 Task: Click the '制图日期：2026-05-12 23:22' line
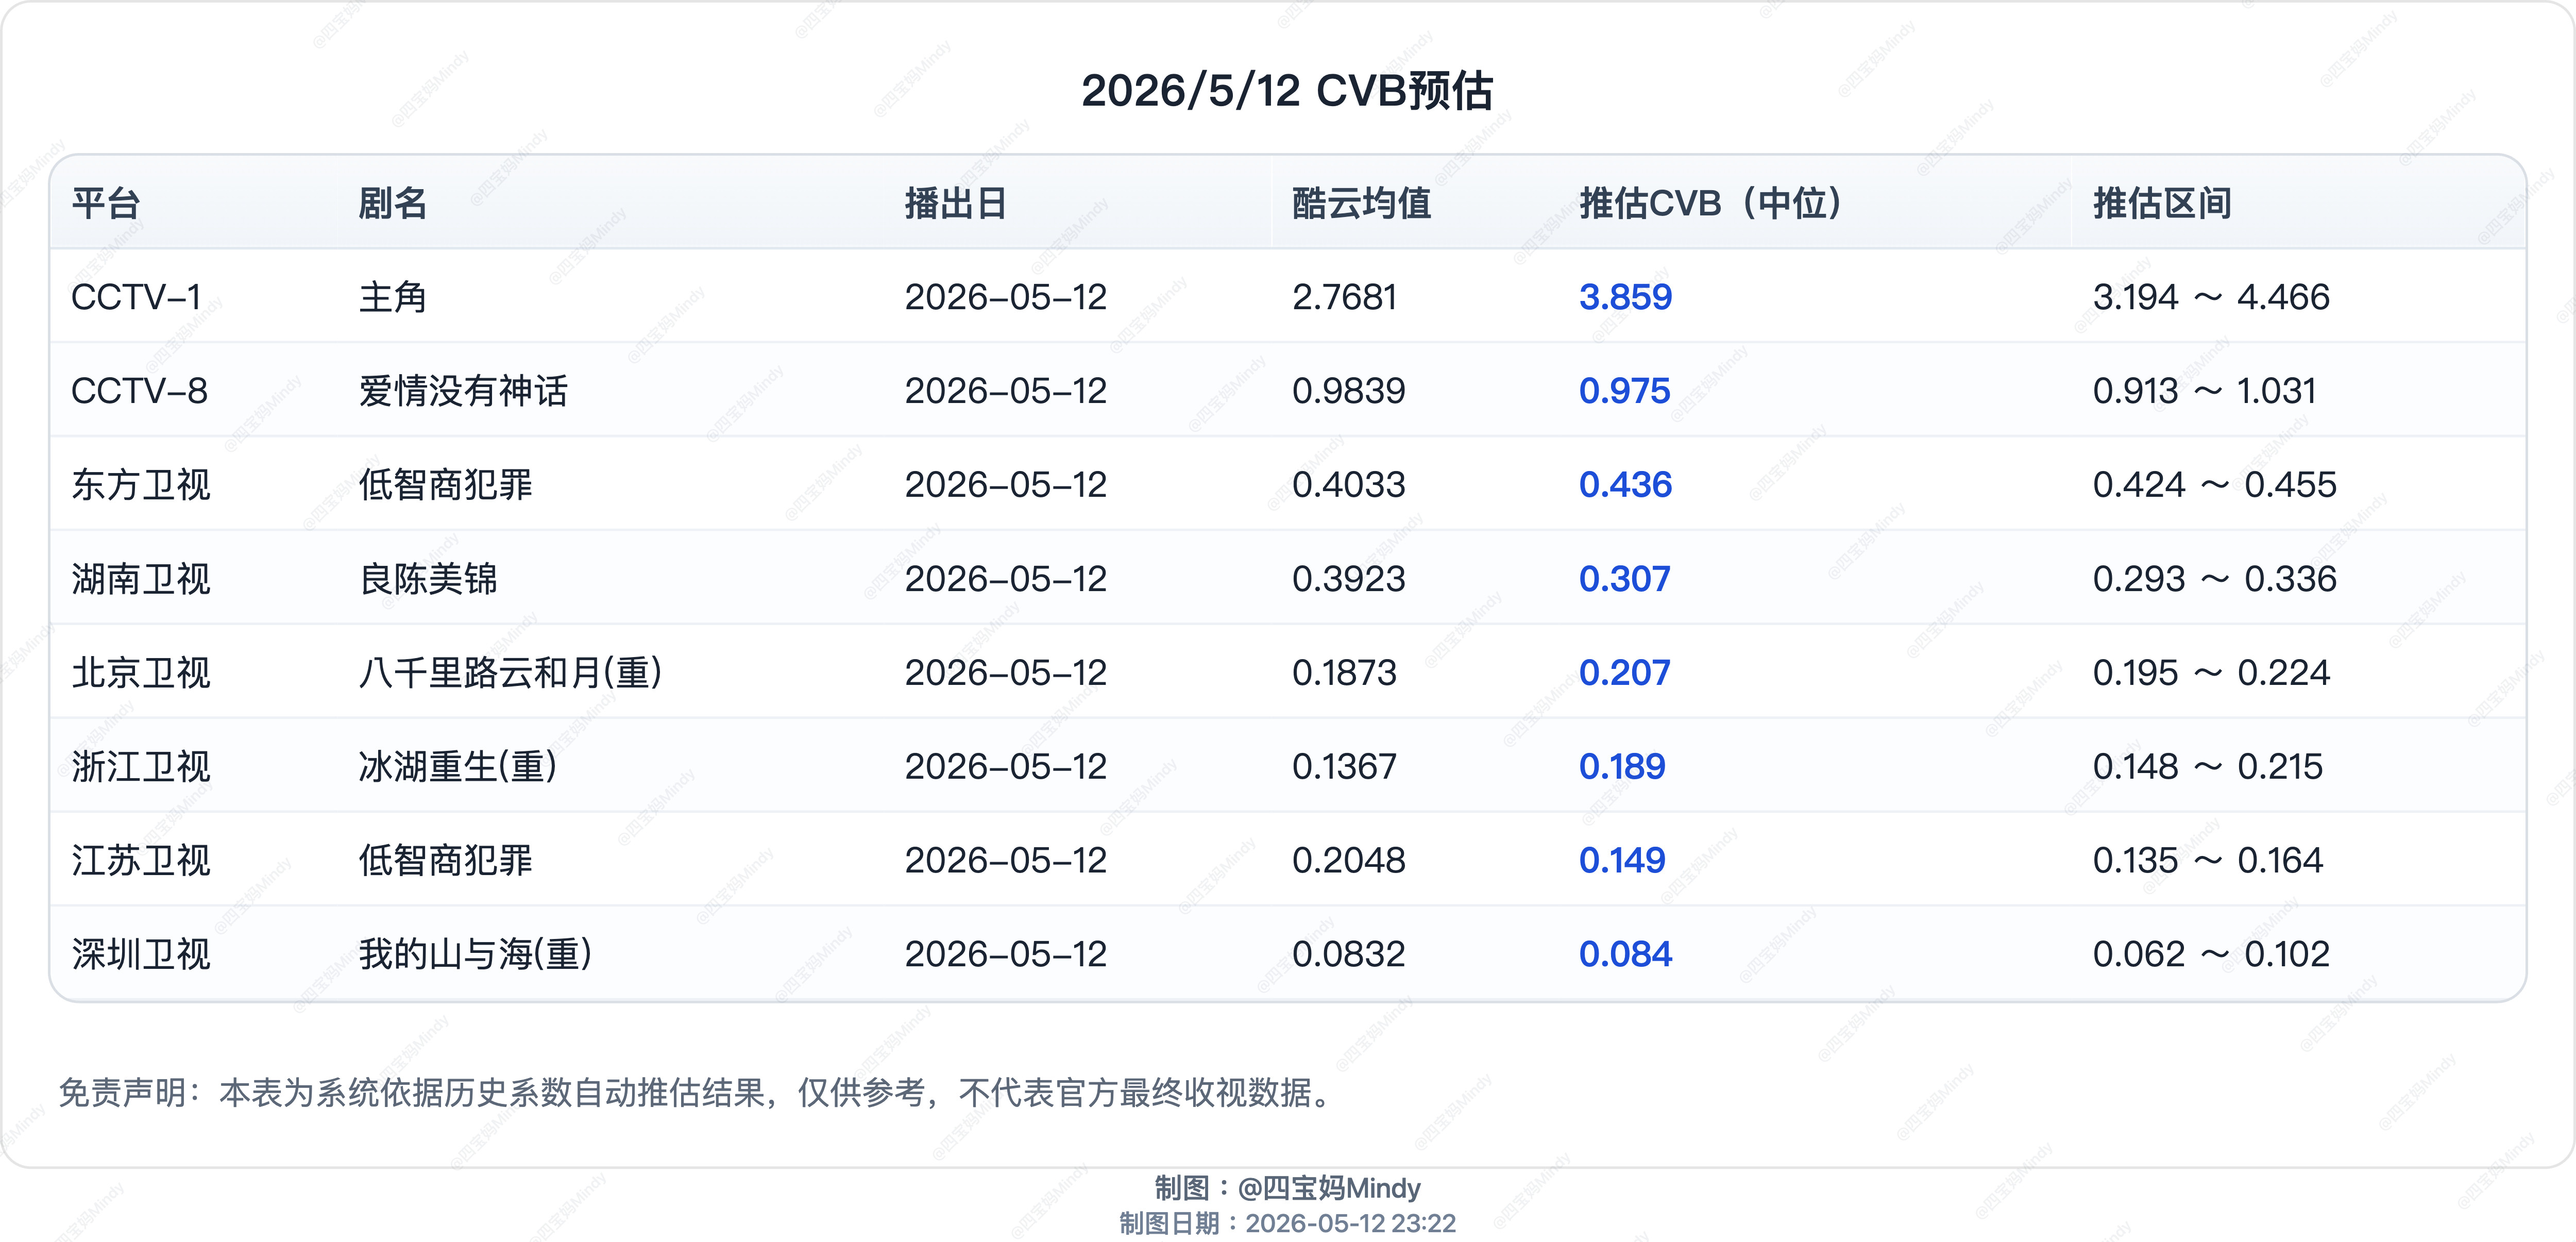(1287, 1224)
